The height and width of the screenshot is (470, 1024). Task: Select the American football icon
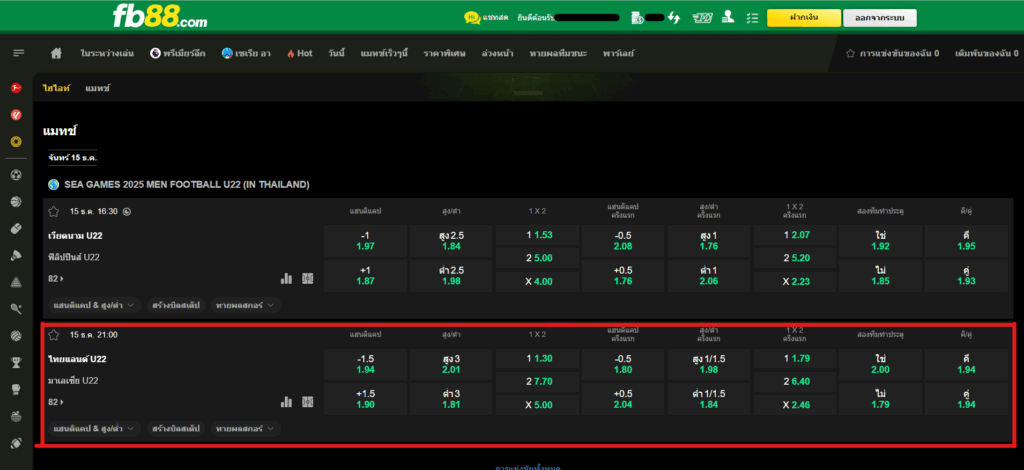[16, 443]
